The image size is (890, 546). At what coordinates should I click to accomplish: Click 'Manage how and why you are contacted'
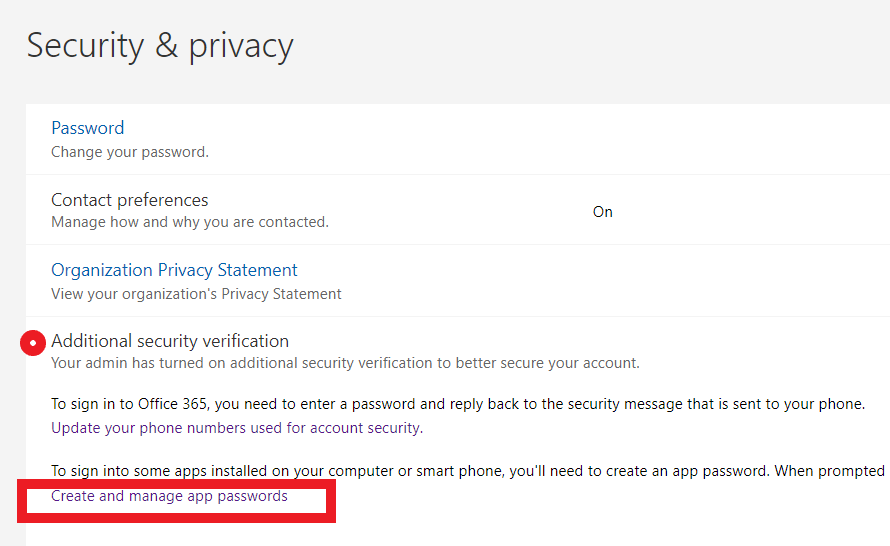(190, 222)
